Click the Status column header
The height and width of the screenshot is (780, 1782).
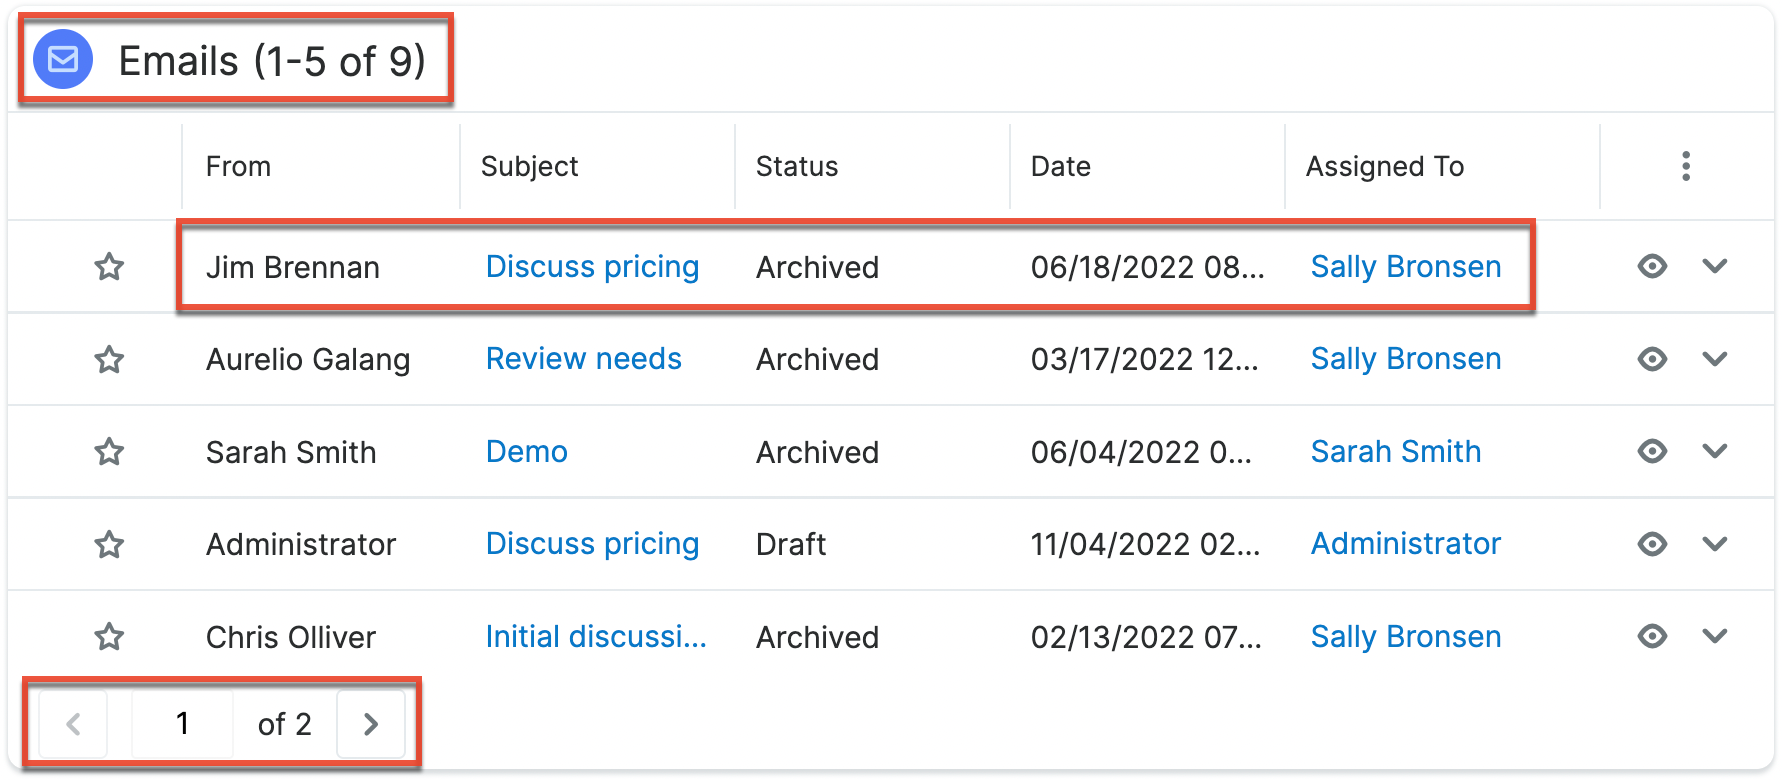click(x=796, y=166)
